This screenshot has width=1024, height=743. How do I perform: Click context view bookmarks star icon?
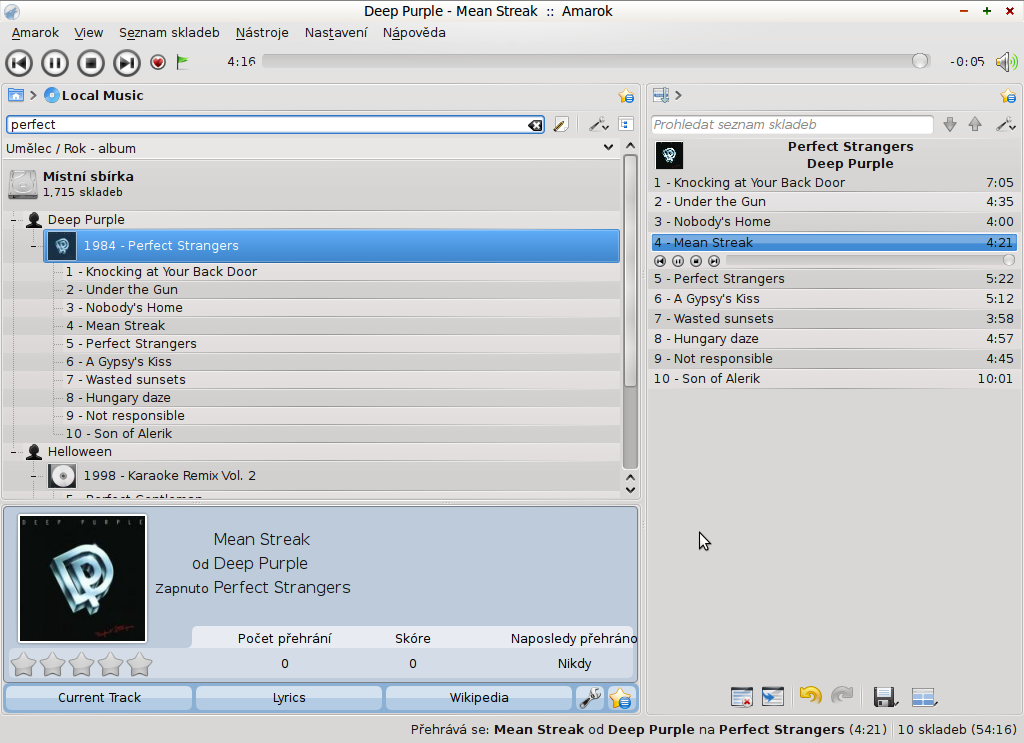coord(620,698)
